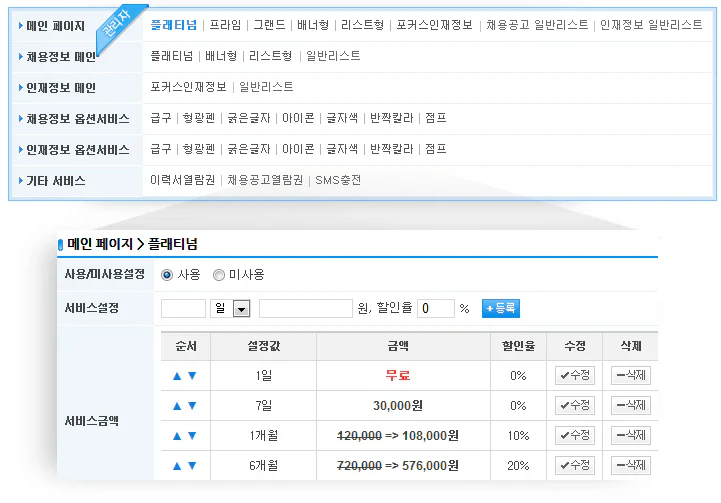Open 형광펜 under 인재정보 옵션서비스

[x=199, y=149]
